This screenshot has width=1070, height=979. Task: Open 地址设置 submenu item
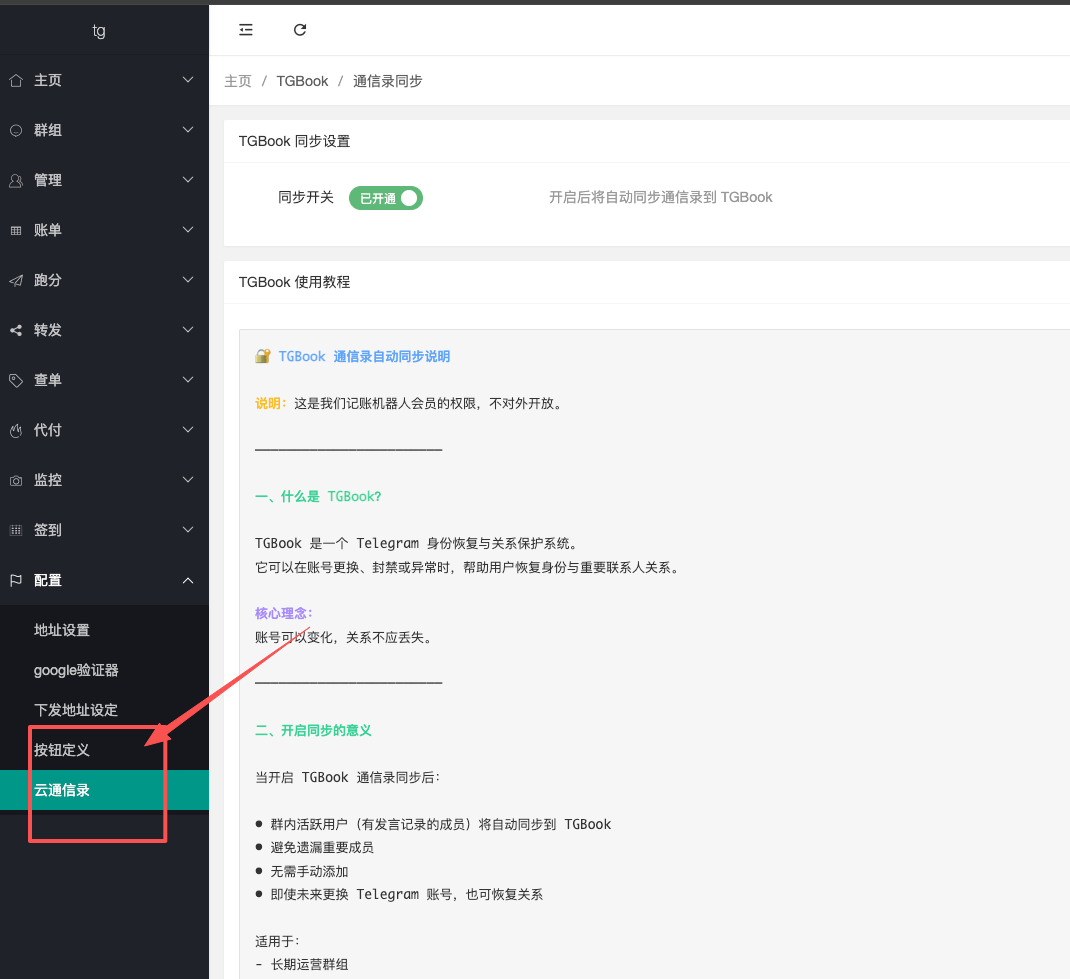tap(62, 630)
